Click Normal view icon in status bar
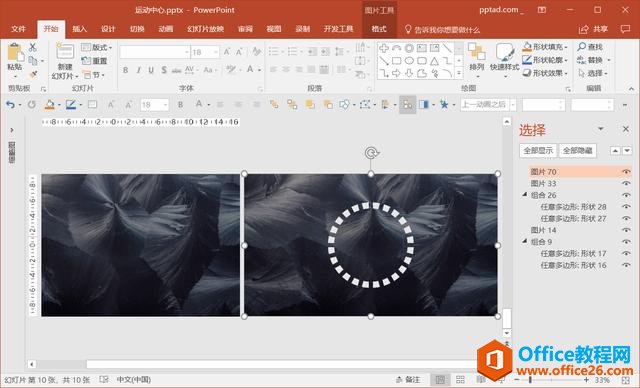The image size is (640, 388). (440, 380)
